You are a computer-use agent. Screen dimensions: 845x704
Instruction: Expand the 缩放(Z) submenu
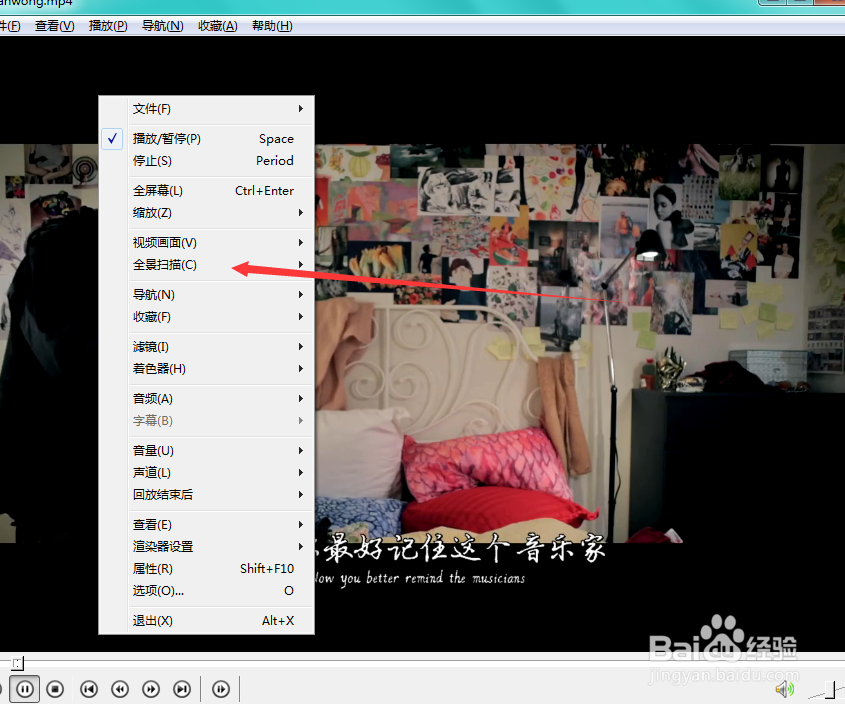click(x=207, y=213)
